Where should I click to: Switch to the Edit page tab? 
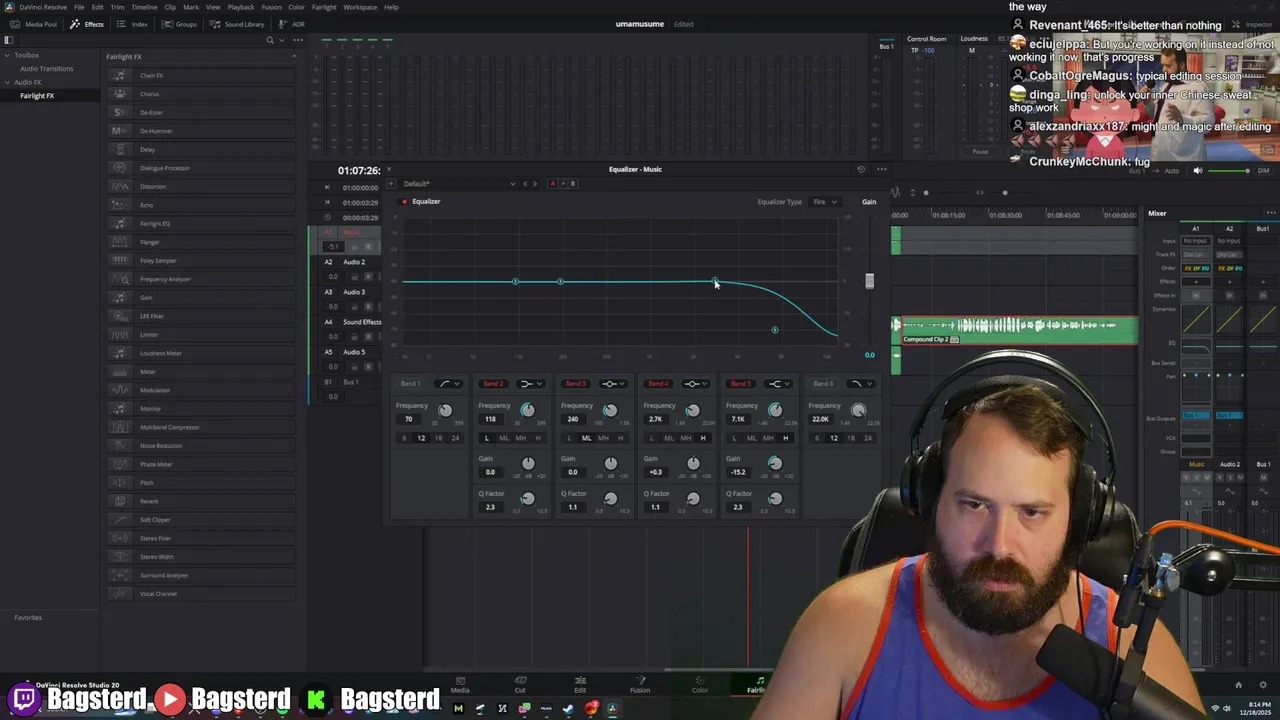(x=580, y=685)
